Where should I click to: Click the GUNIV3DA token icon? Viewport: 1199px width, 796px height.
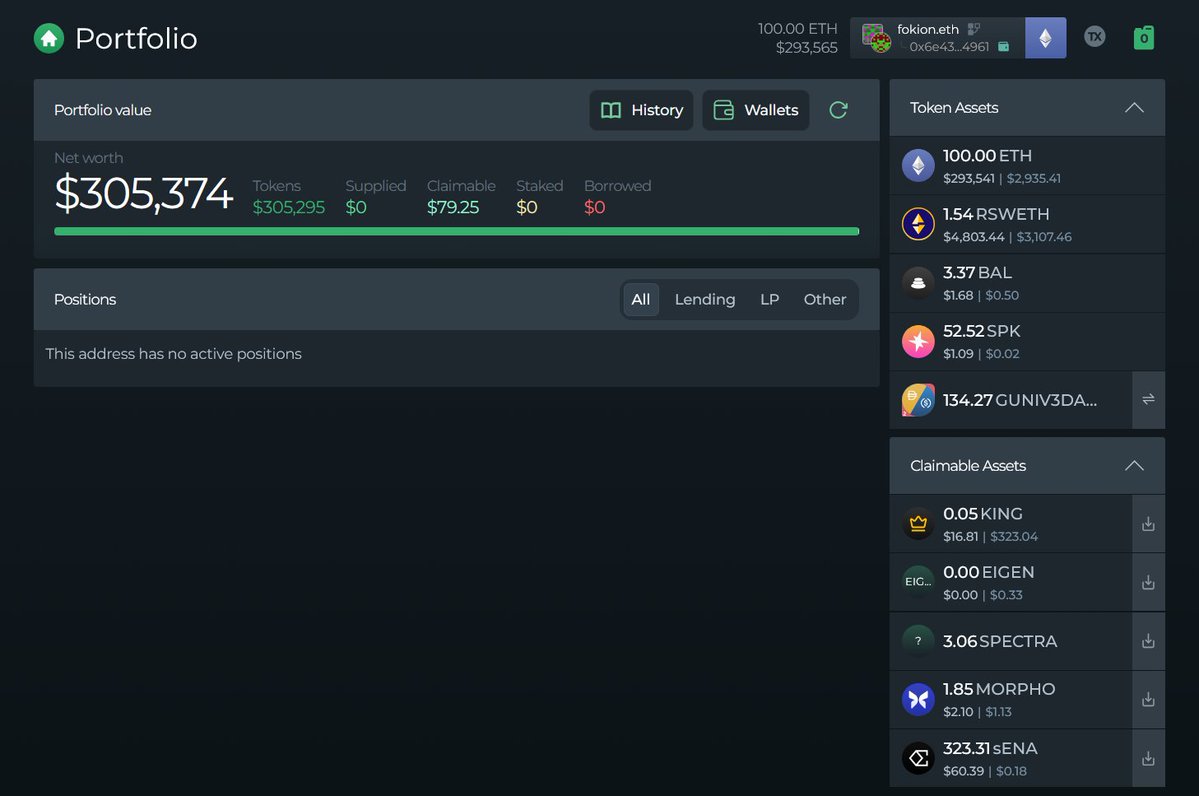click(918, 400)
